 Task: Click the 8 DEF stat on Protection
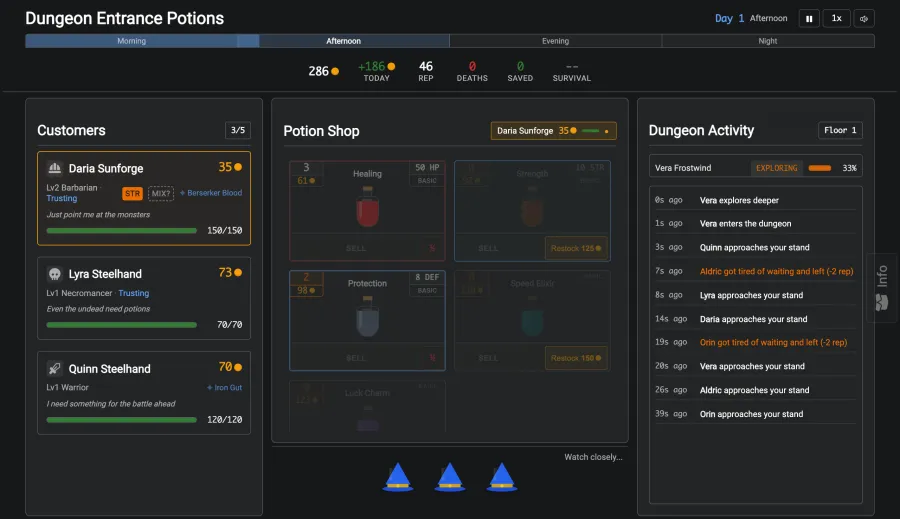(x=427, y=277)
